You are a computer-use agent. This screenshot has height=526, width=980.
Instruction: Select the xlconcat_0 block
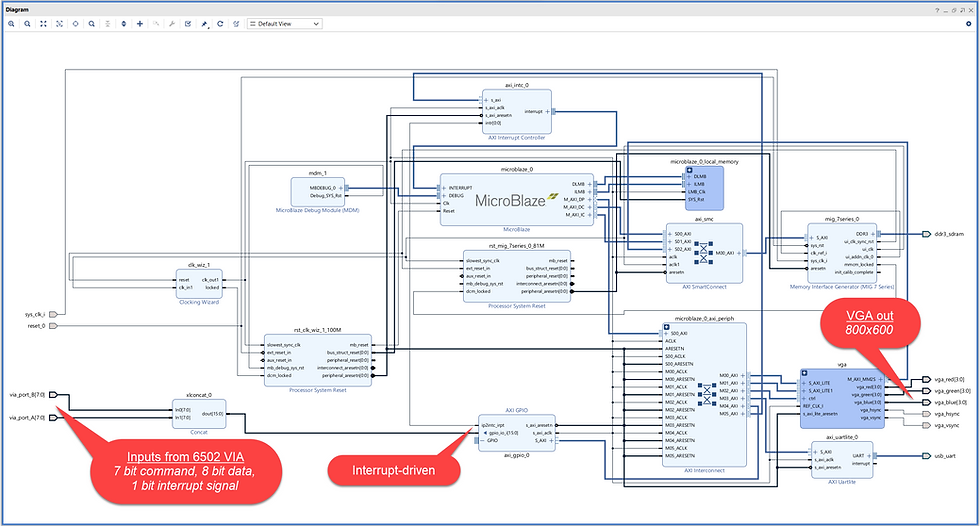199,414
